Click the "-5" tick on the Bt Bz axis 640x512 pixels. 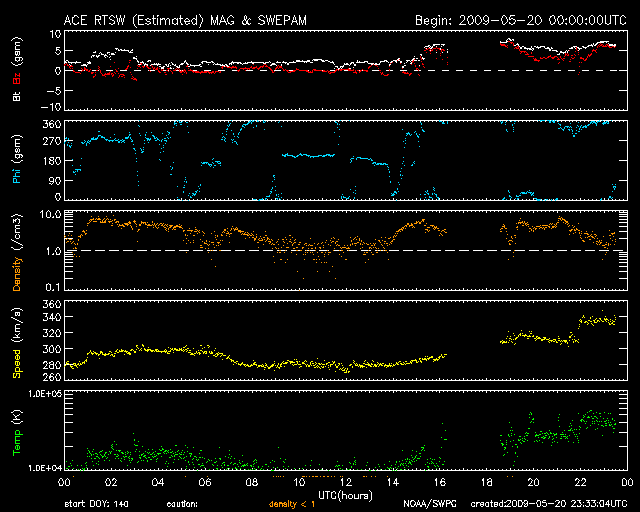pyautogui.click(x=53, y=91)
